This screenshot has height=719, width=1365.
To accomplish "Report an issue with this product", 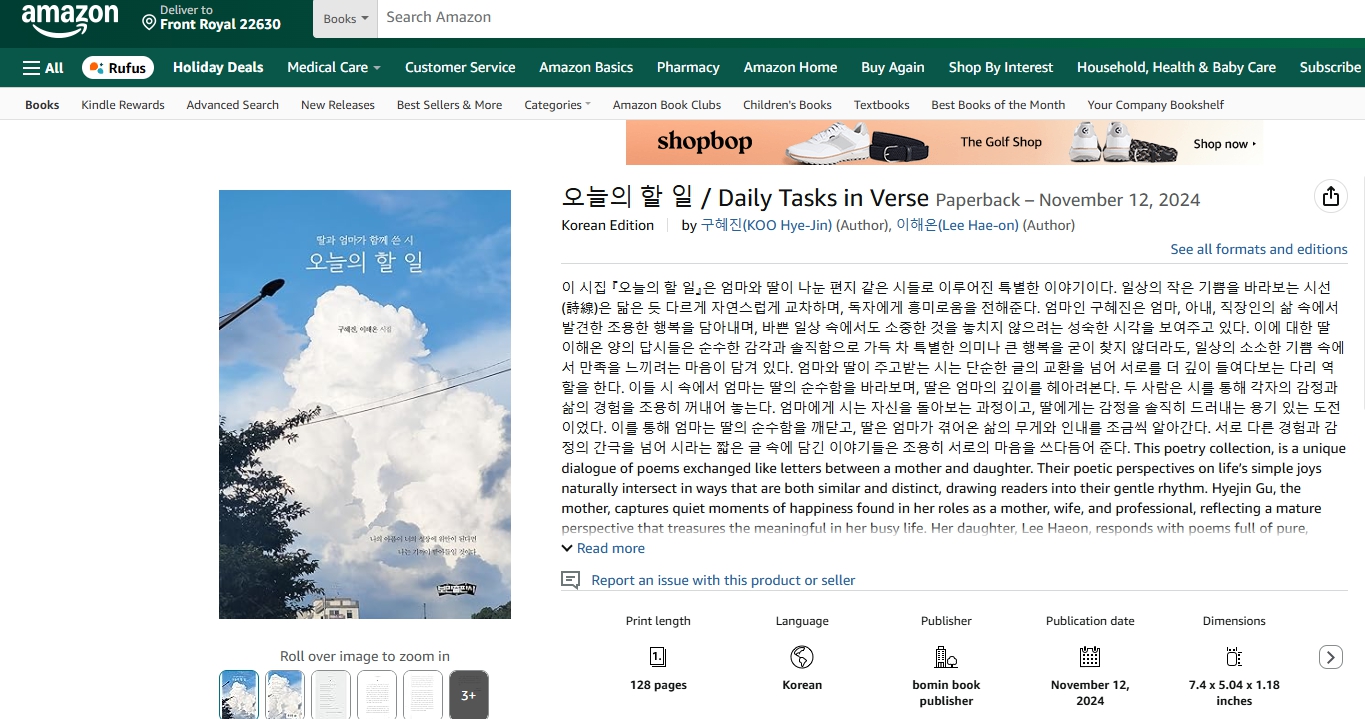I will coord(723,580).
